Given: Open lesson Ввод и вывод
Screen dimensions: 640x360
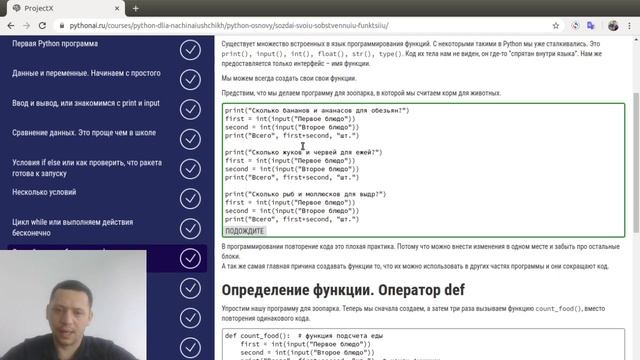Looking at the screenshot, I should pyautogui.click(x=86, y=103).
